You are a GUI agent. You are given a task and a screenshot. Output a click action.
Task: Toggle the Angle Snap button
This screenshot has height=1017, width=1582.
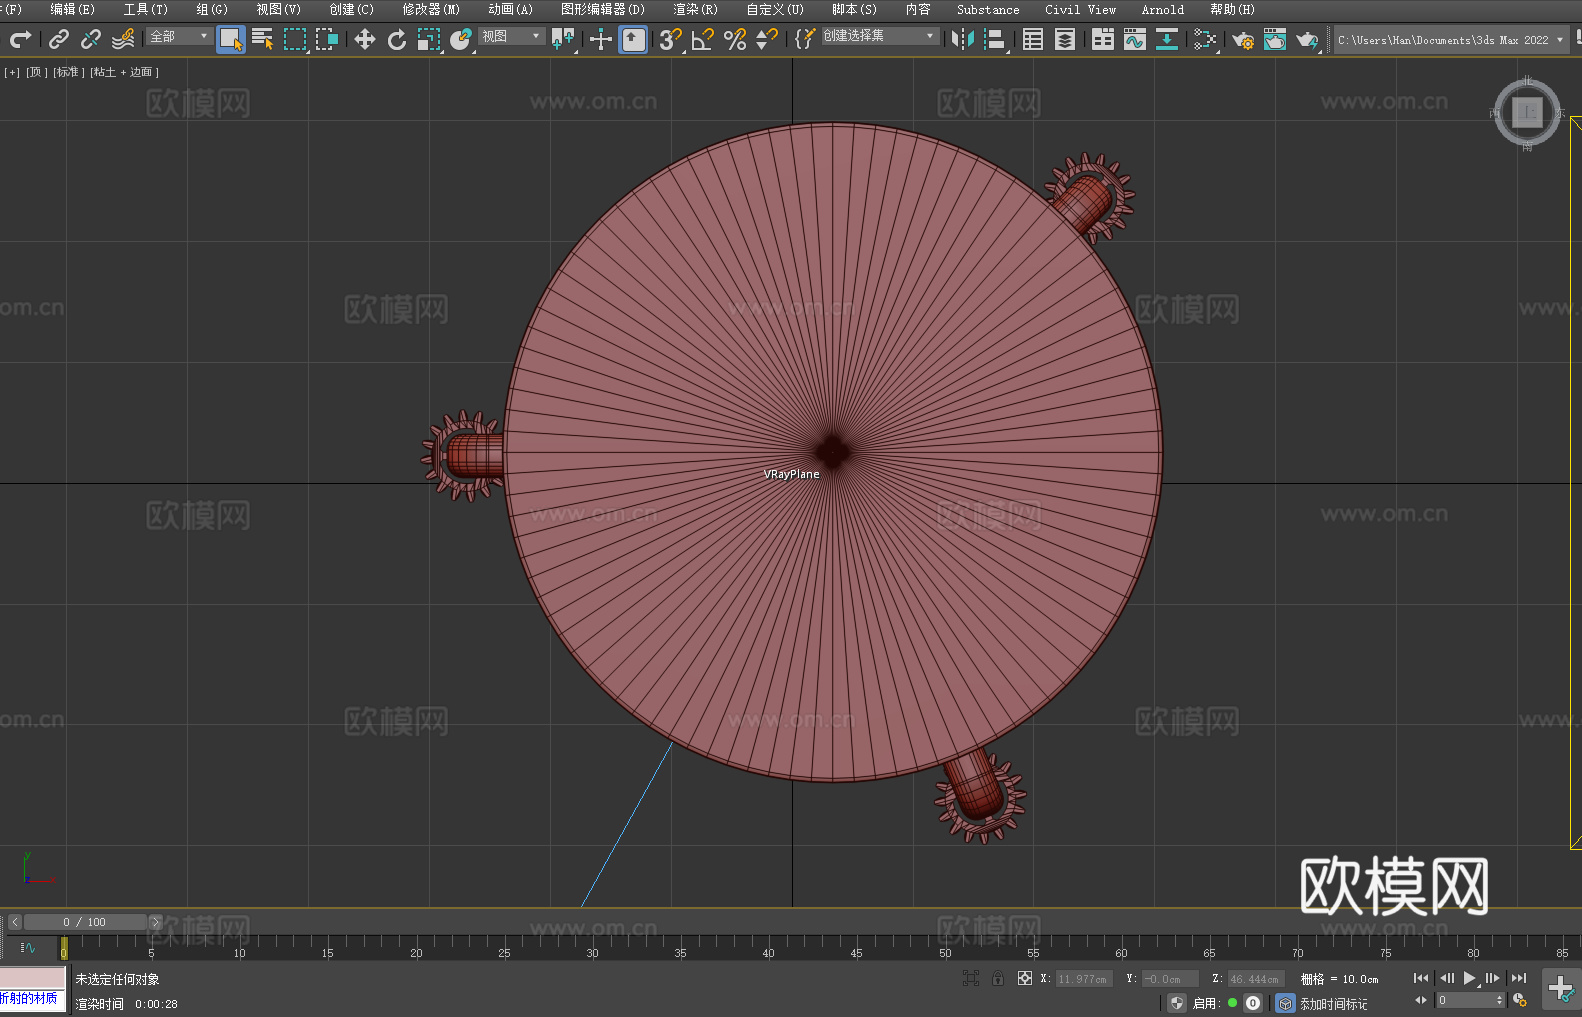(x=703, y=39)
